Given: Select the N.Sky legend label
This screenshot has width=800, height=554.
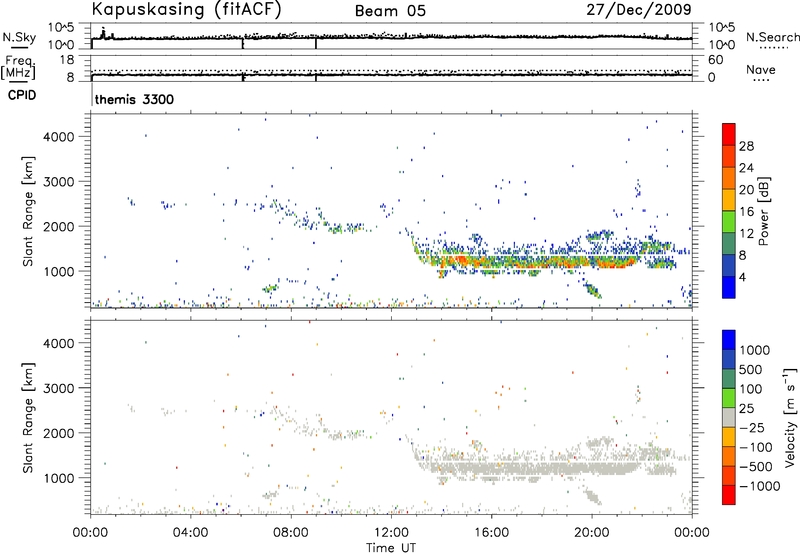Looking at the screenshot, I should [x=19, y=37].
